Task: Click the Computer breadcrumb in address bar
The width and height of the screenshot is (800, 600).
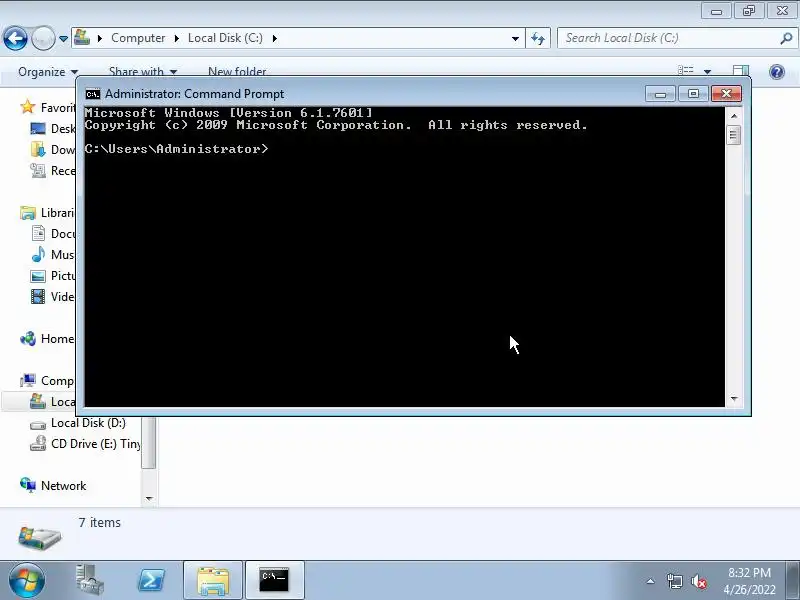Action: (x=138, y=38)
